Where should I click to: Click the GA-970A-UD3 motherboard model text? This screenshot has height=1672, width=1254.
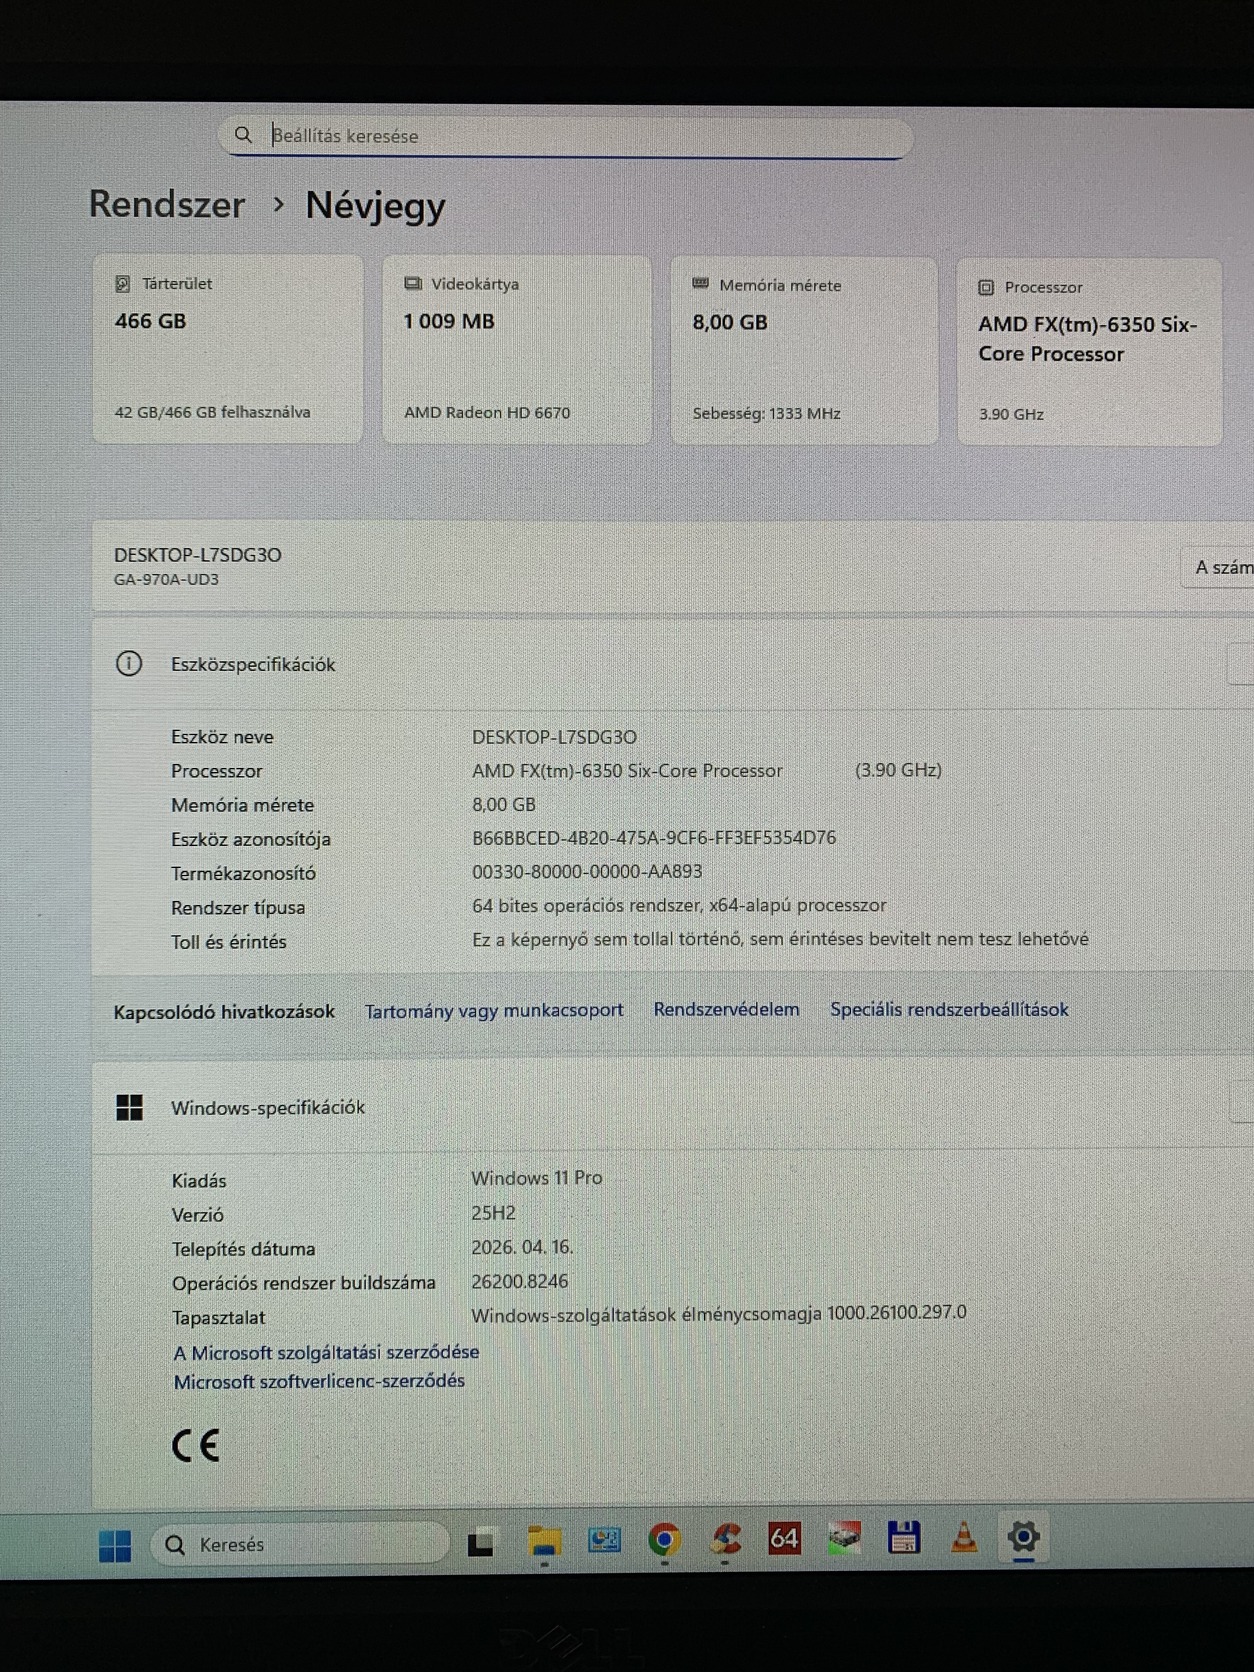point(166,579)
